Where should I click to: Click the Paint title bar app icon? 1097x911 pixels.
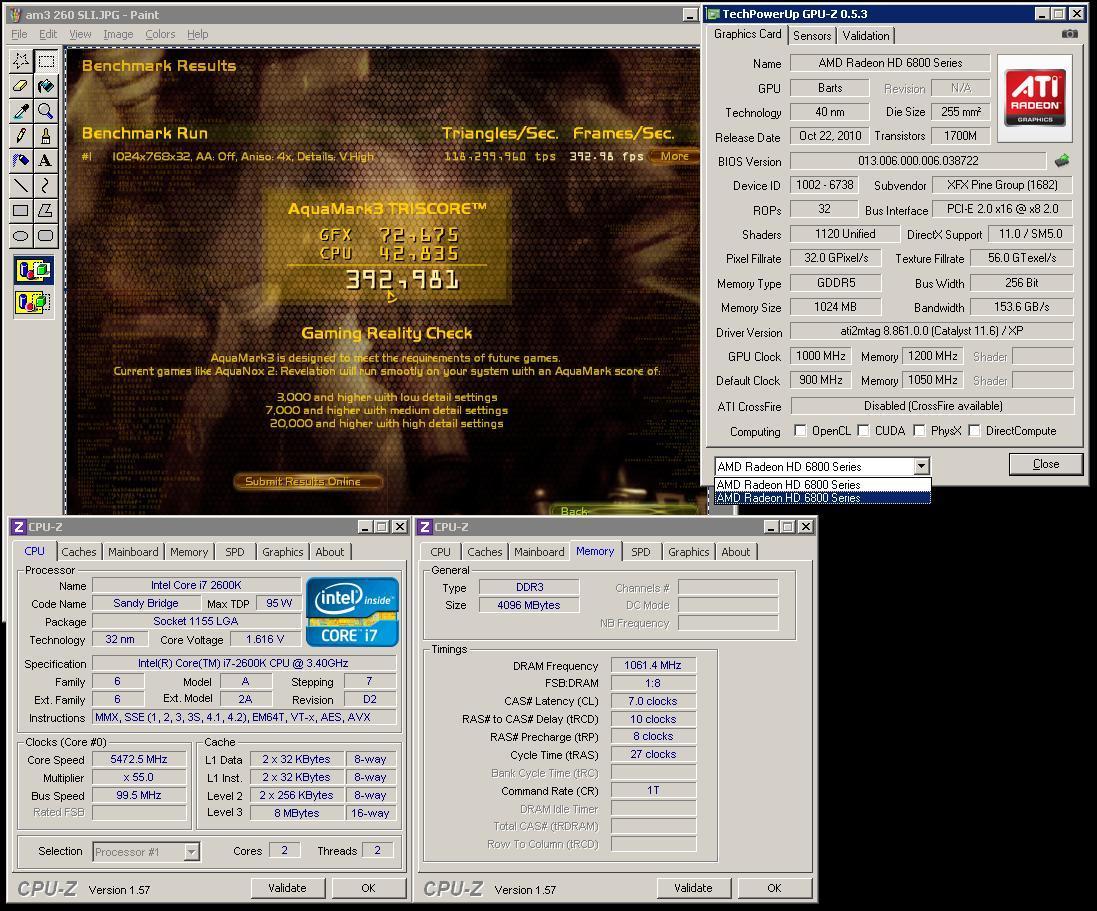(x=15, y=14)
